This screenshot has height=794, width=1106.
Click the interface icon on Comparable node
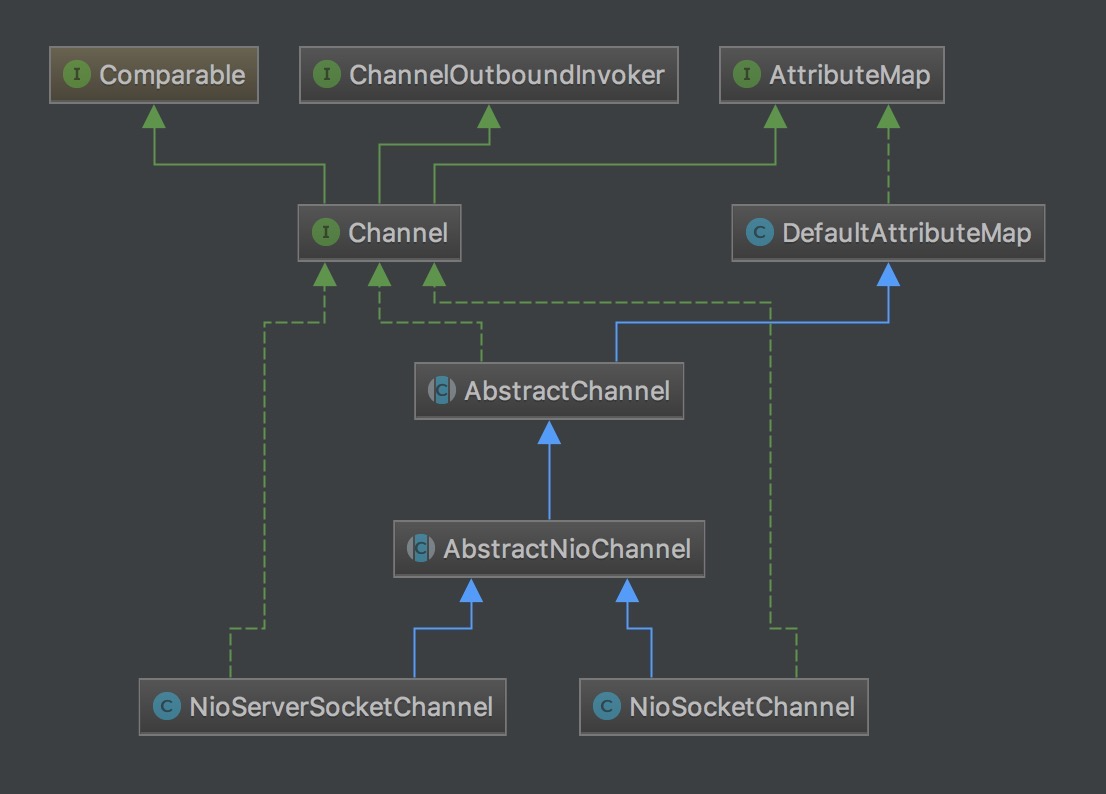[77, 74]
